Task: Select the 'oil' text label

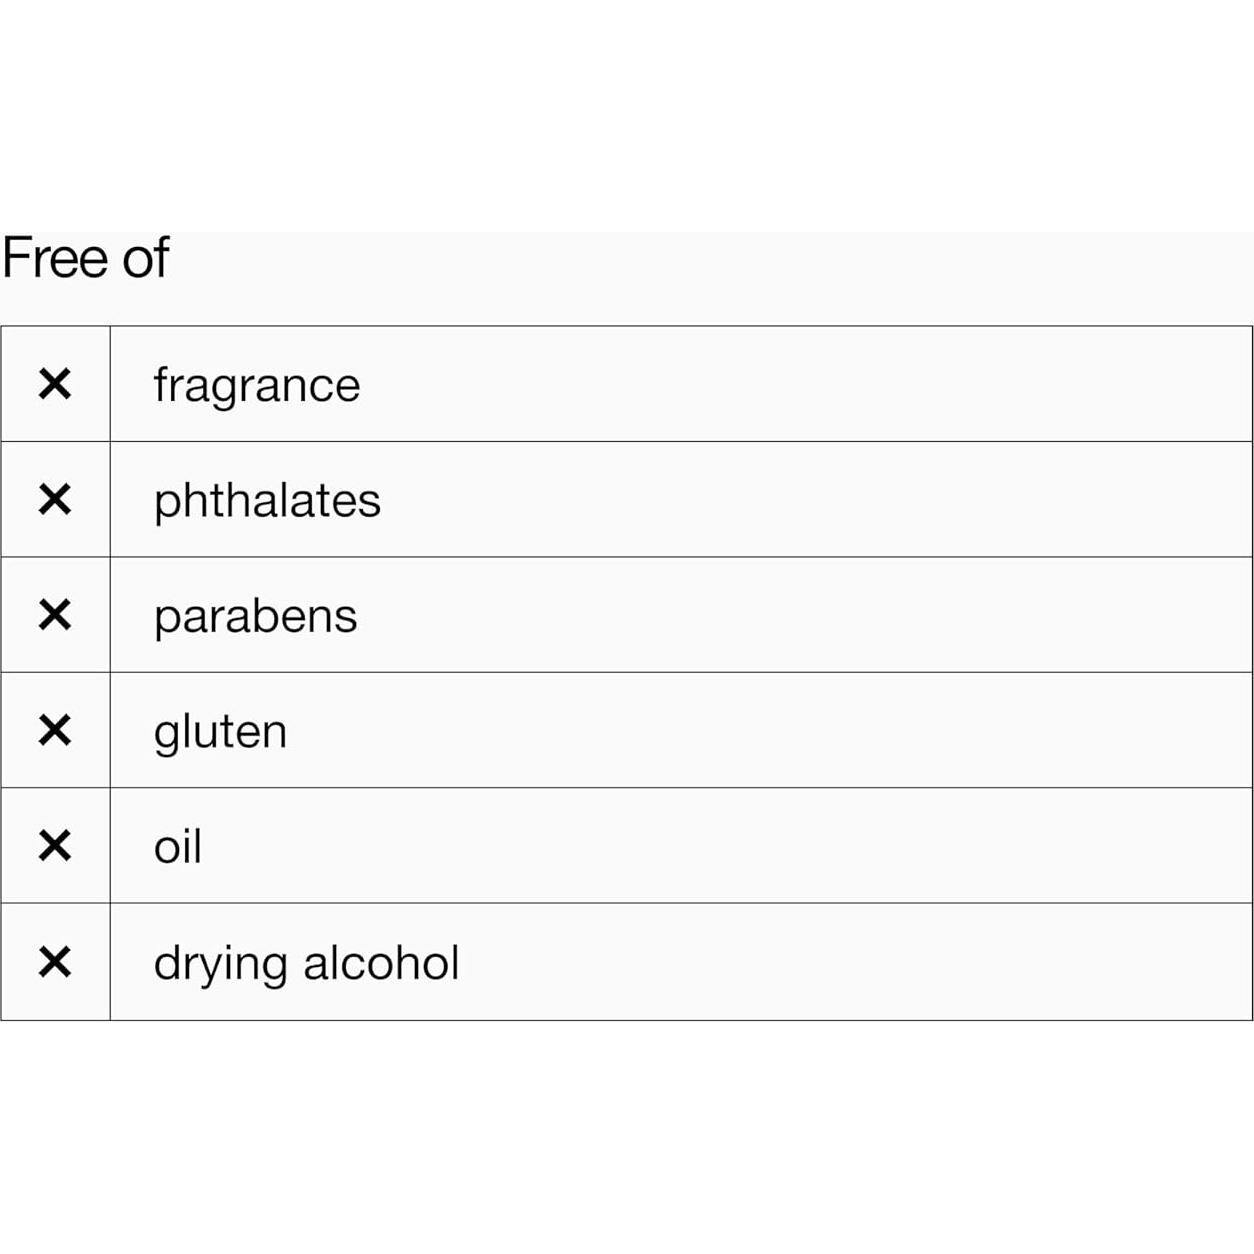Action: pos(177,847)
